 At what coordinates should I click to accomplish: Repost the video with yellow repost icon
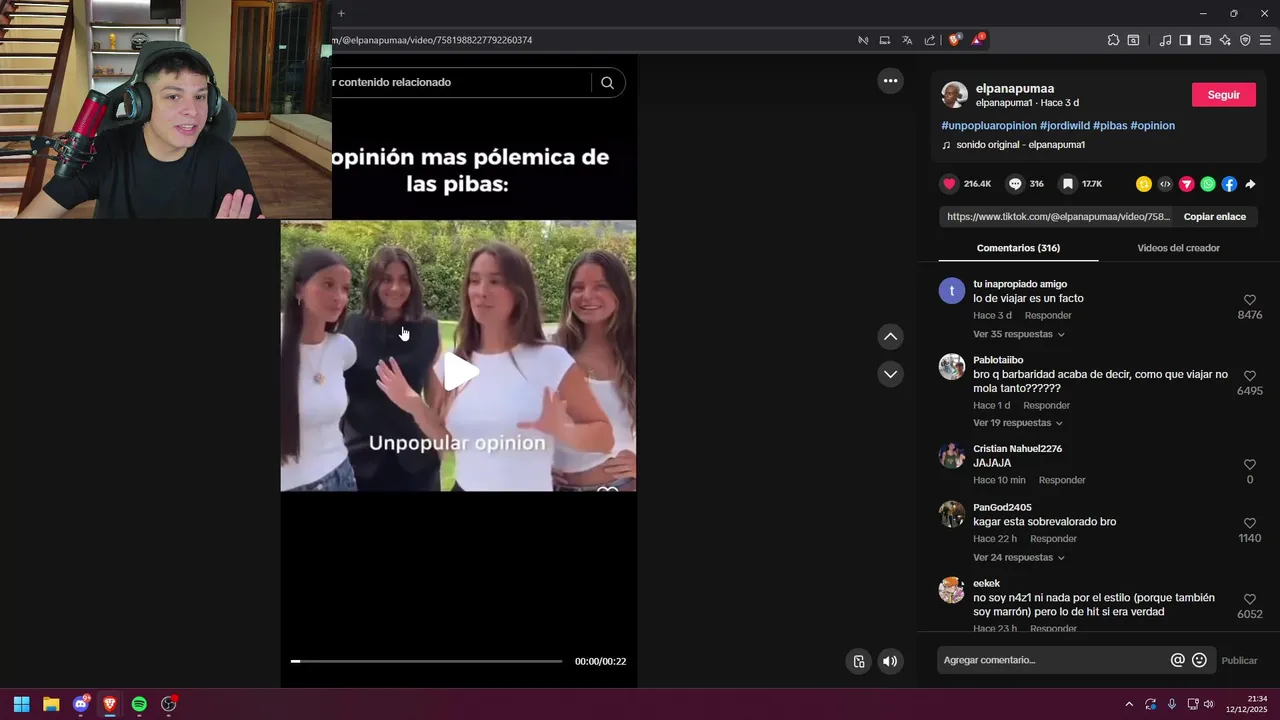pyautogui.click(x=1144, y=184)
